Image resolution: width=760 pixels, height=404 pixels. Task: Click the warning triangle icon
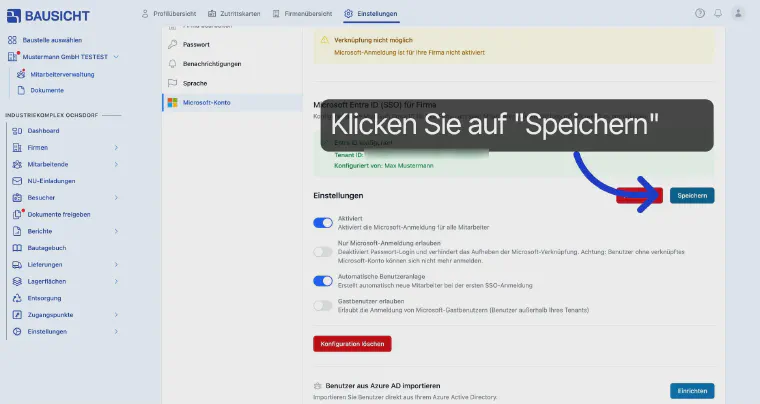(x=325, y=40)
